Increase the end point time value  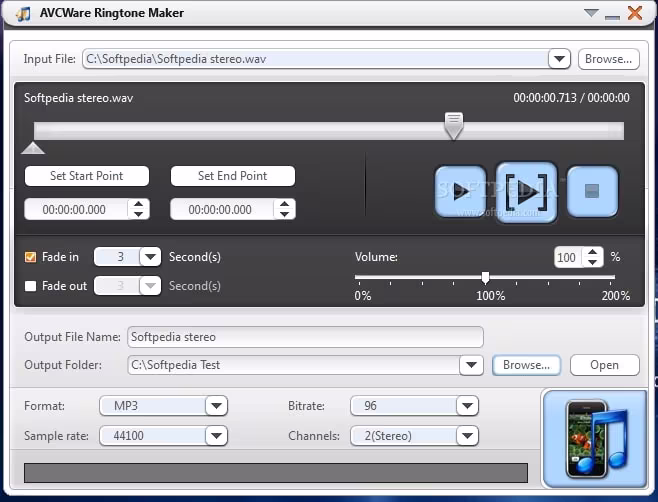pyautogui.click(x=285, y=204)
